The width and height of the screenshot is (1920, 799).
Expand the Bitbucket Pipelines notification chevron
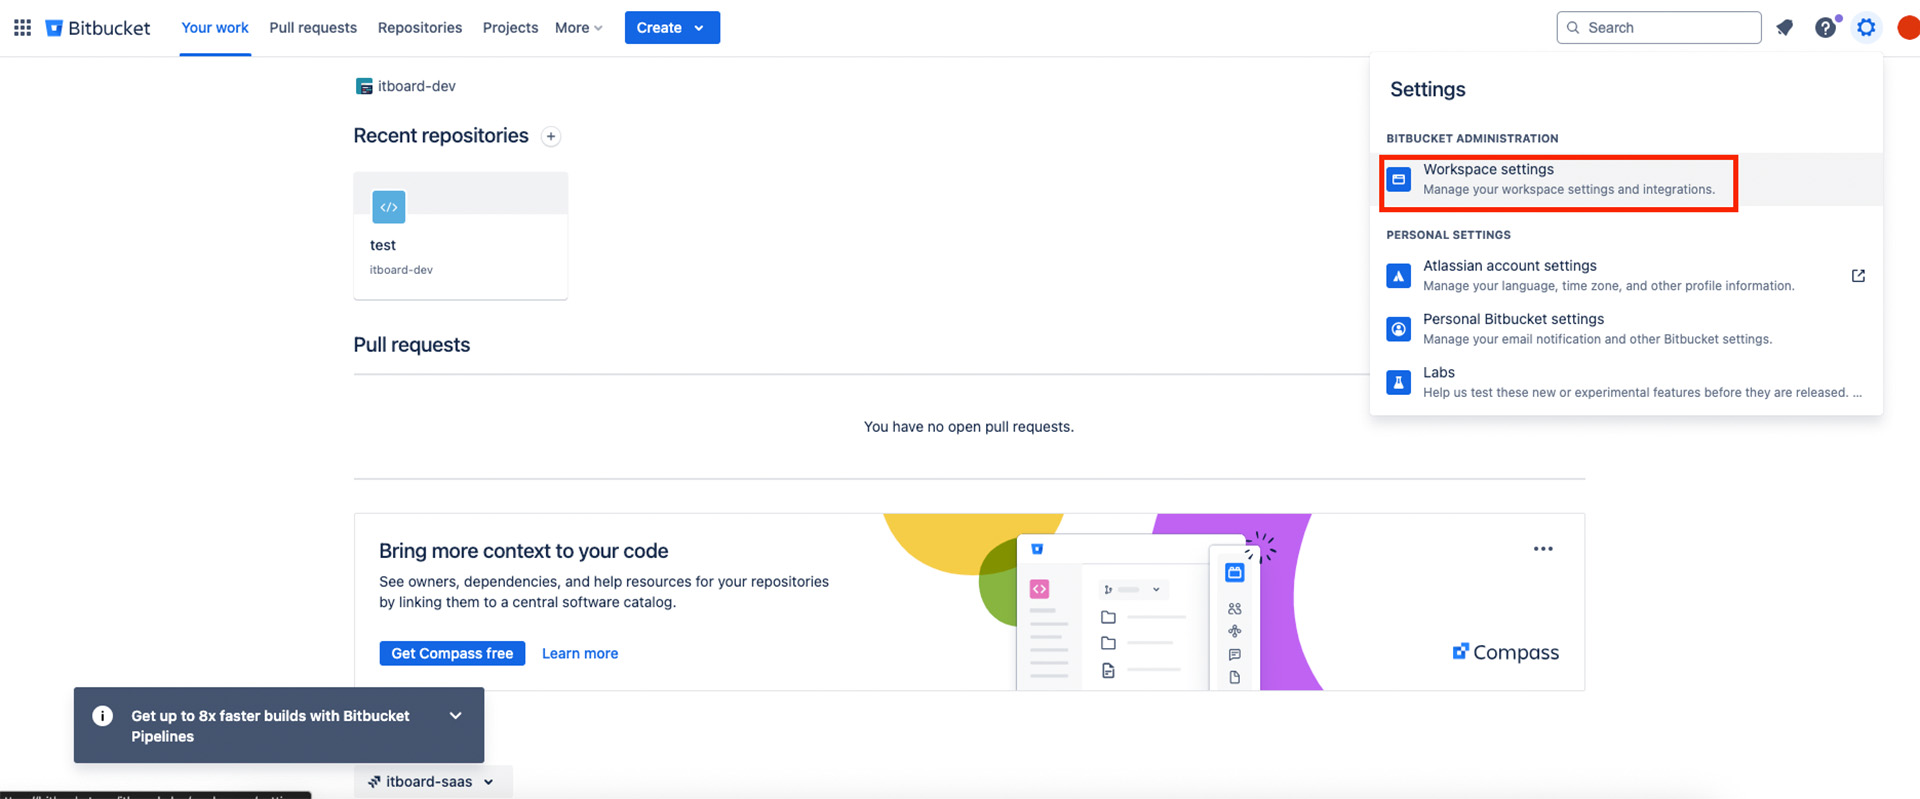[x=456, y=716]
